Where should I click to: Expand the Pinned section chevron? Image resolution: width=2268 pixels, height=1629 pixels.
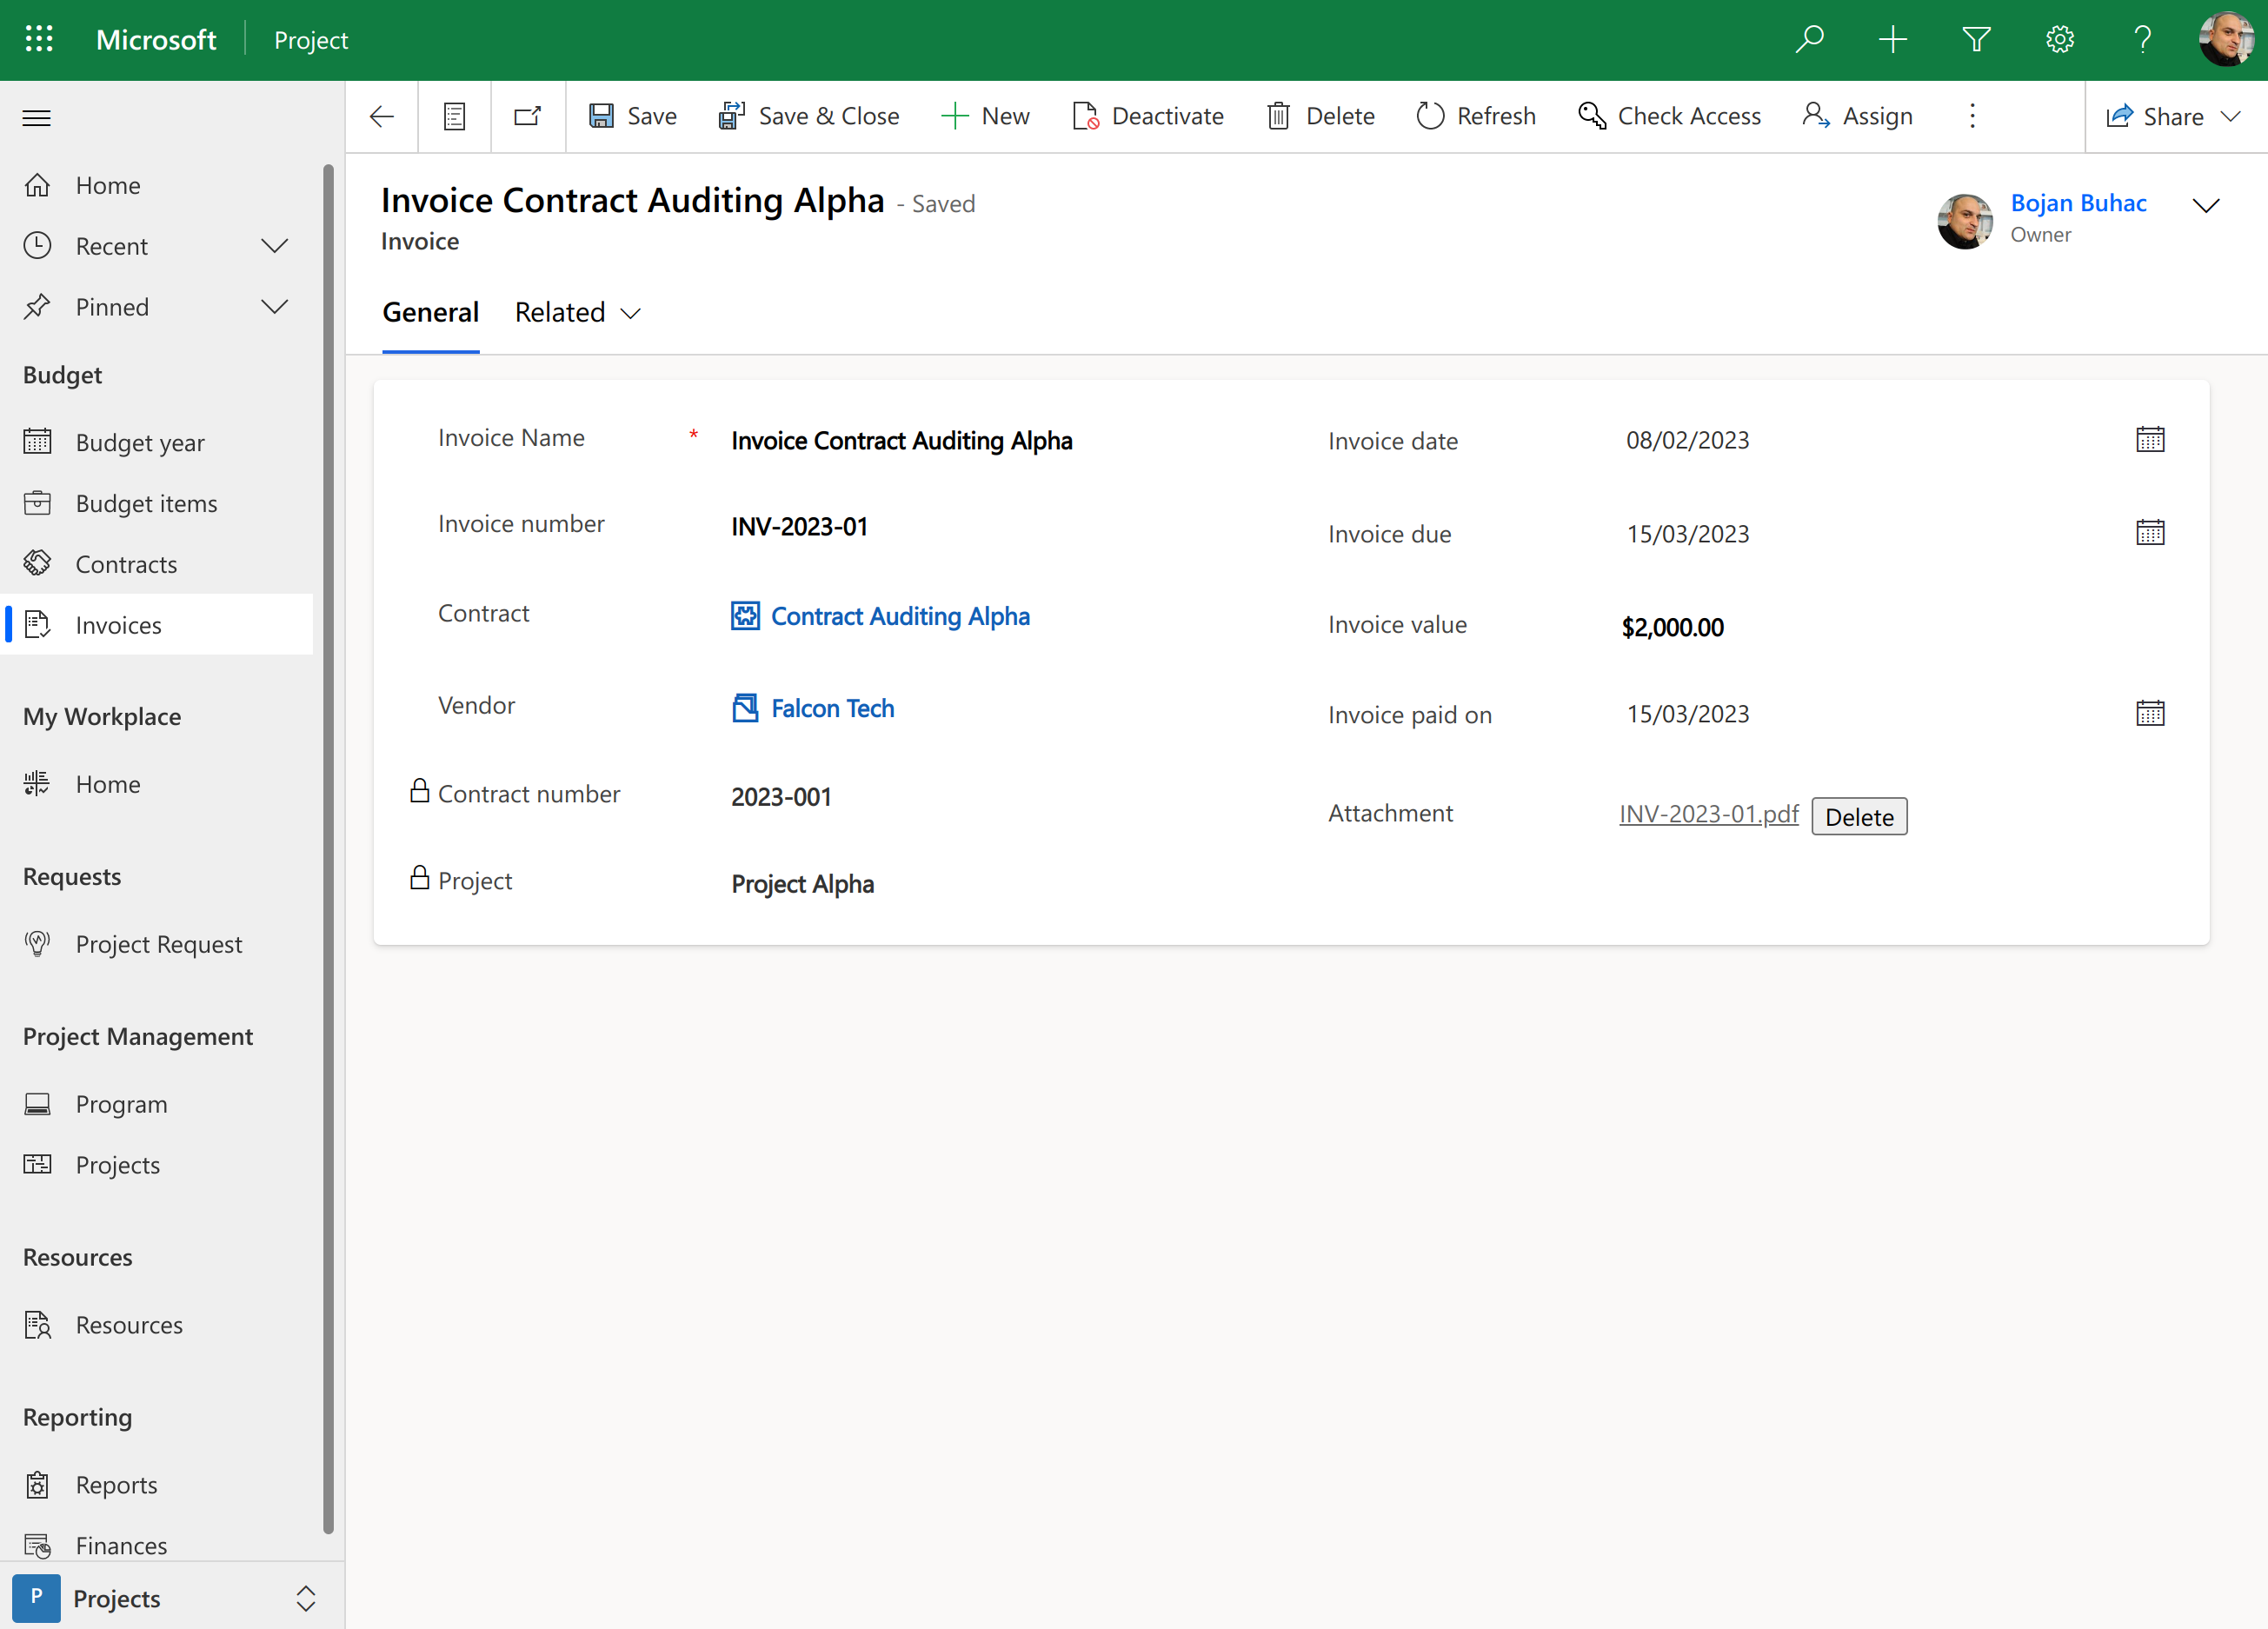point(274,307)
